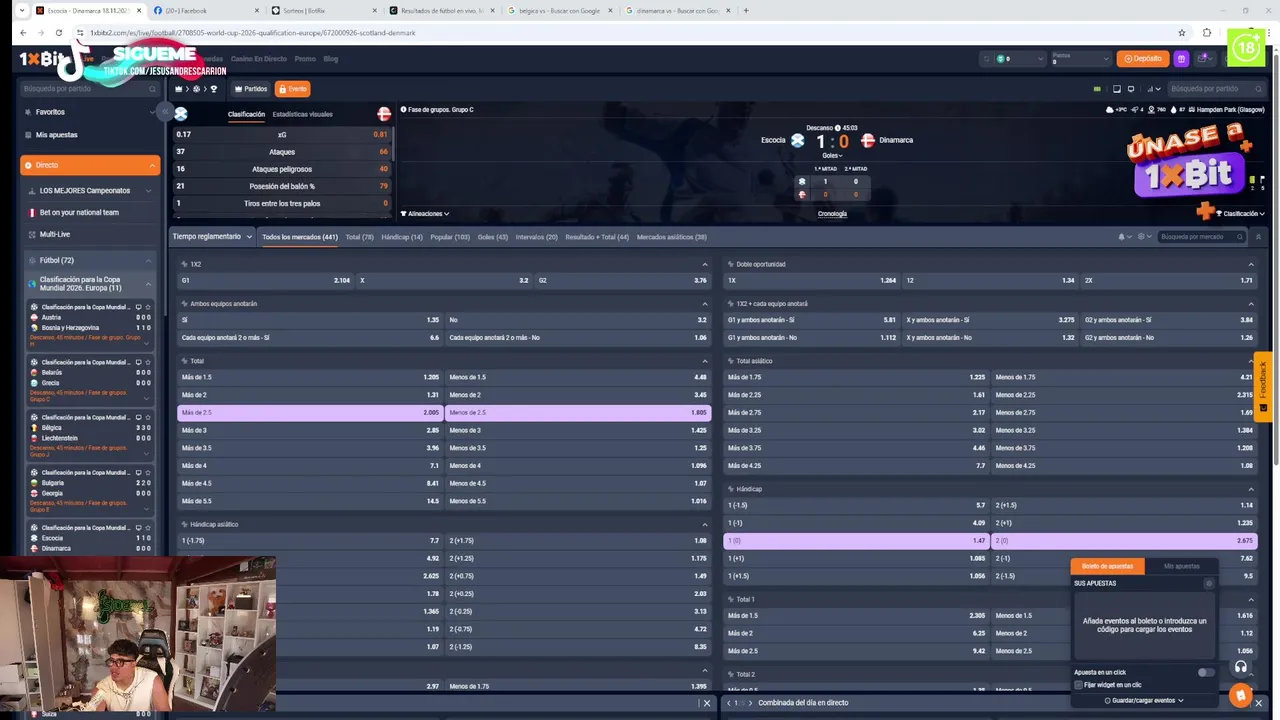Collapse the Doble oportunidad market
The height and width of the screenshot is (720, 1280).
pos(1250,264)
